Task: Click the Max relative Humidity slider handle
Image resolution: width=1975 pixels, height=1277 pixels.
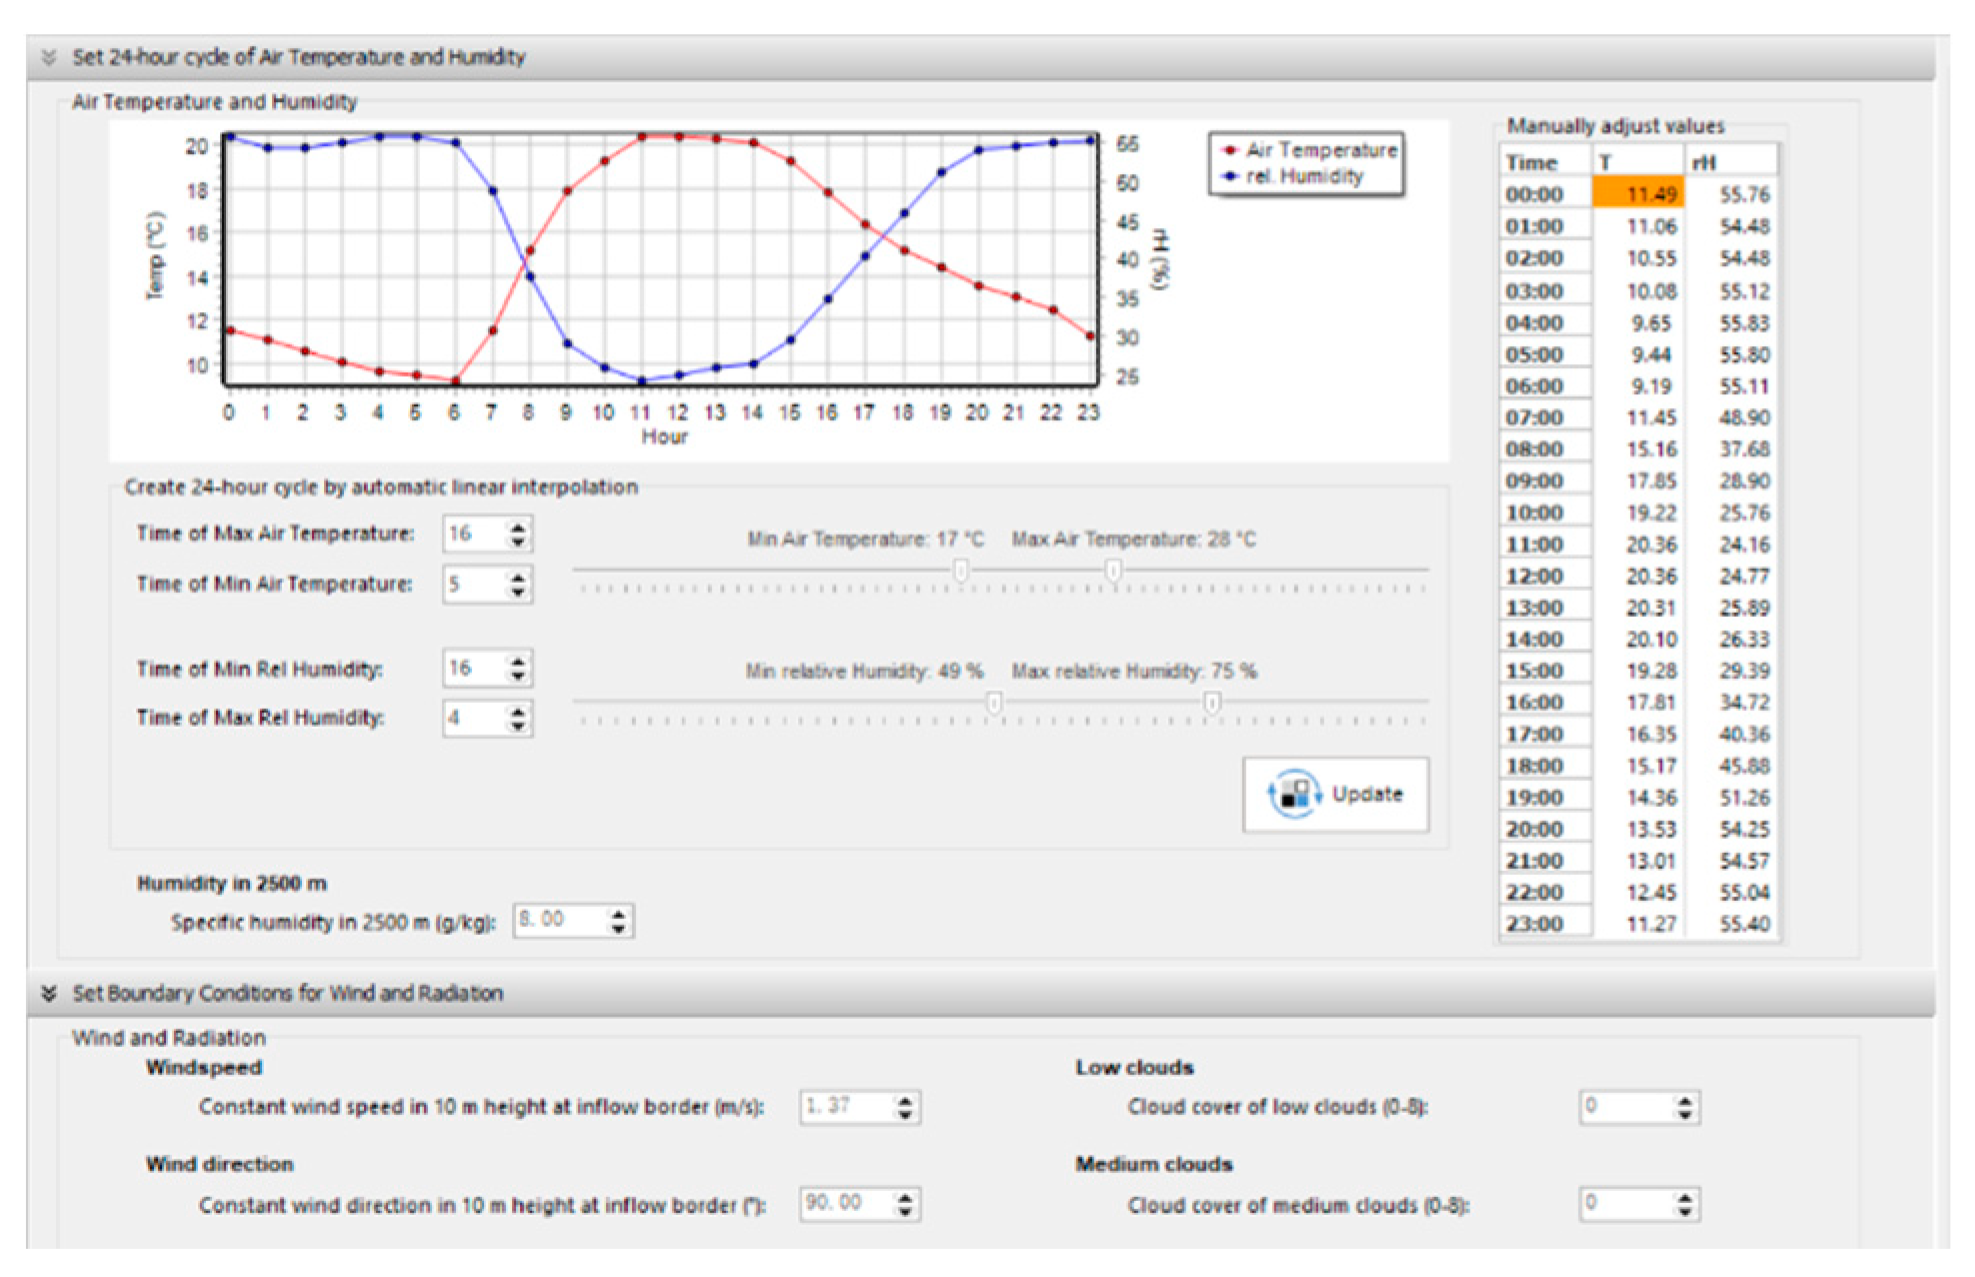Action: [x=1211, y=703]
